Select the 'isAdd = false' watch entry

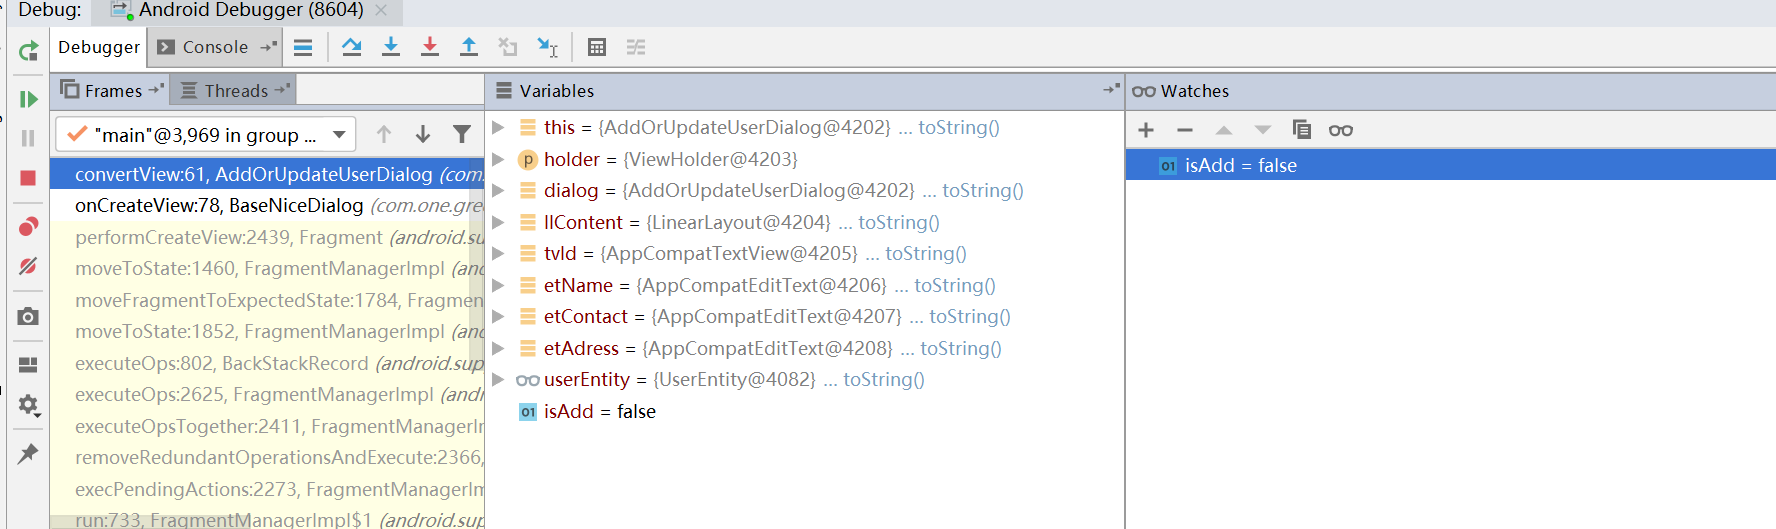point(1450,165)
